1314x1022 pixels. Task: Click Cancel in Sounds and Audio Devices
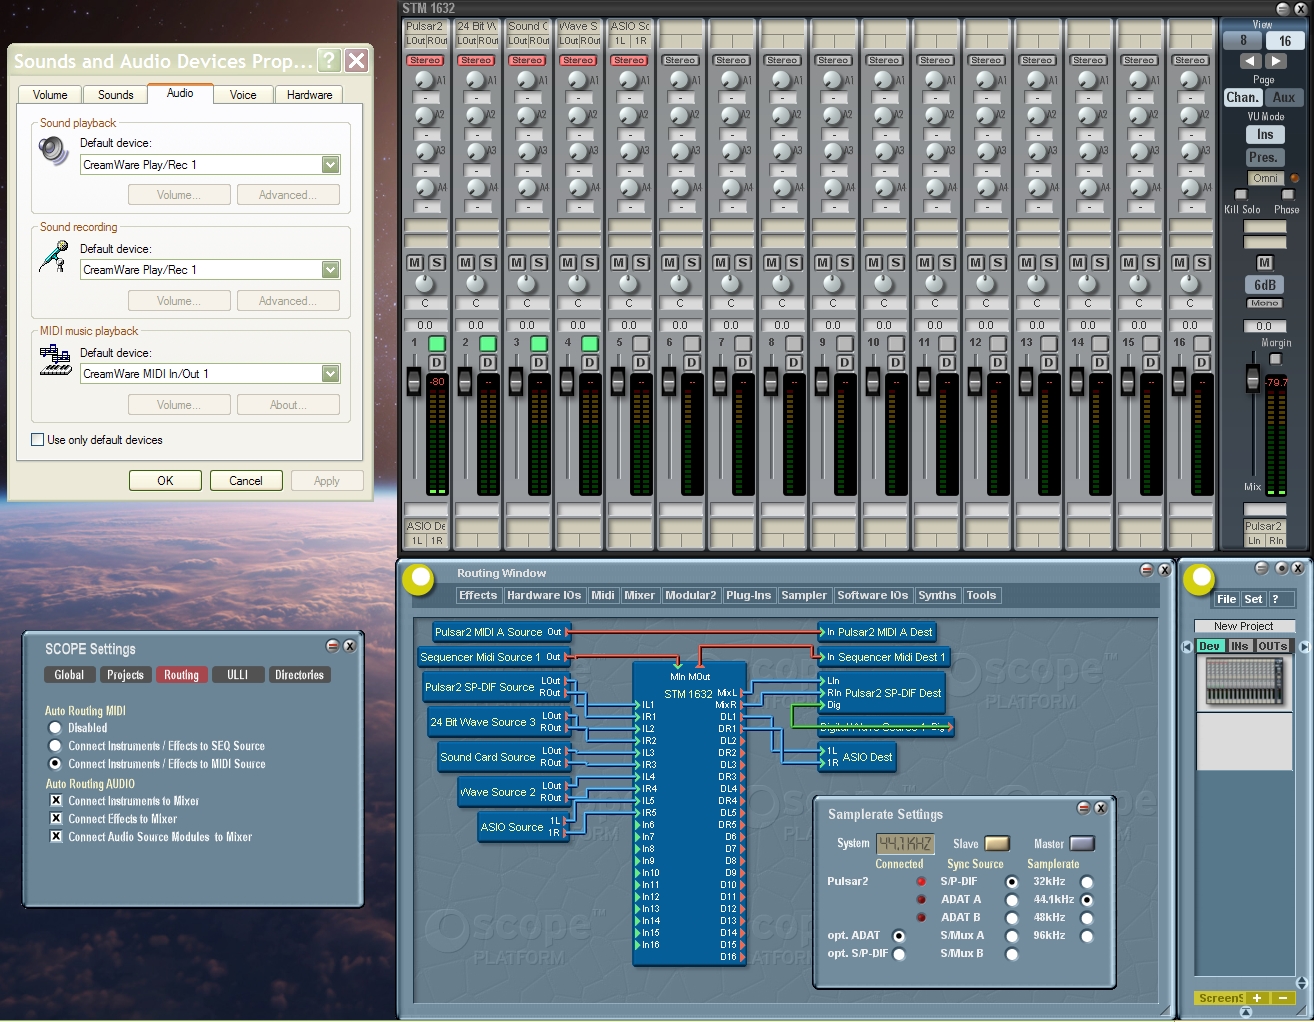click(246, 481)
